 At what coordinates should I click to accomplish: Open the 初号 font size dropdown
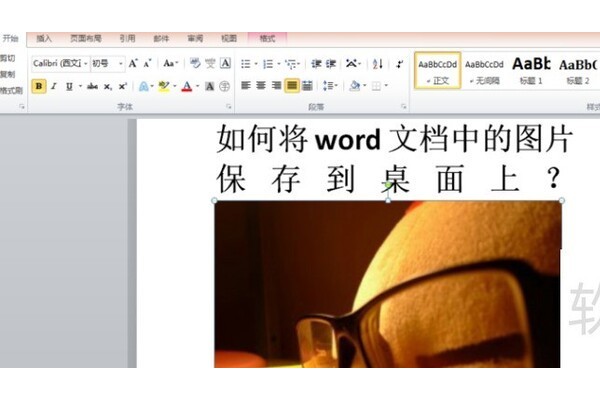pos(121,64)
